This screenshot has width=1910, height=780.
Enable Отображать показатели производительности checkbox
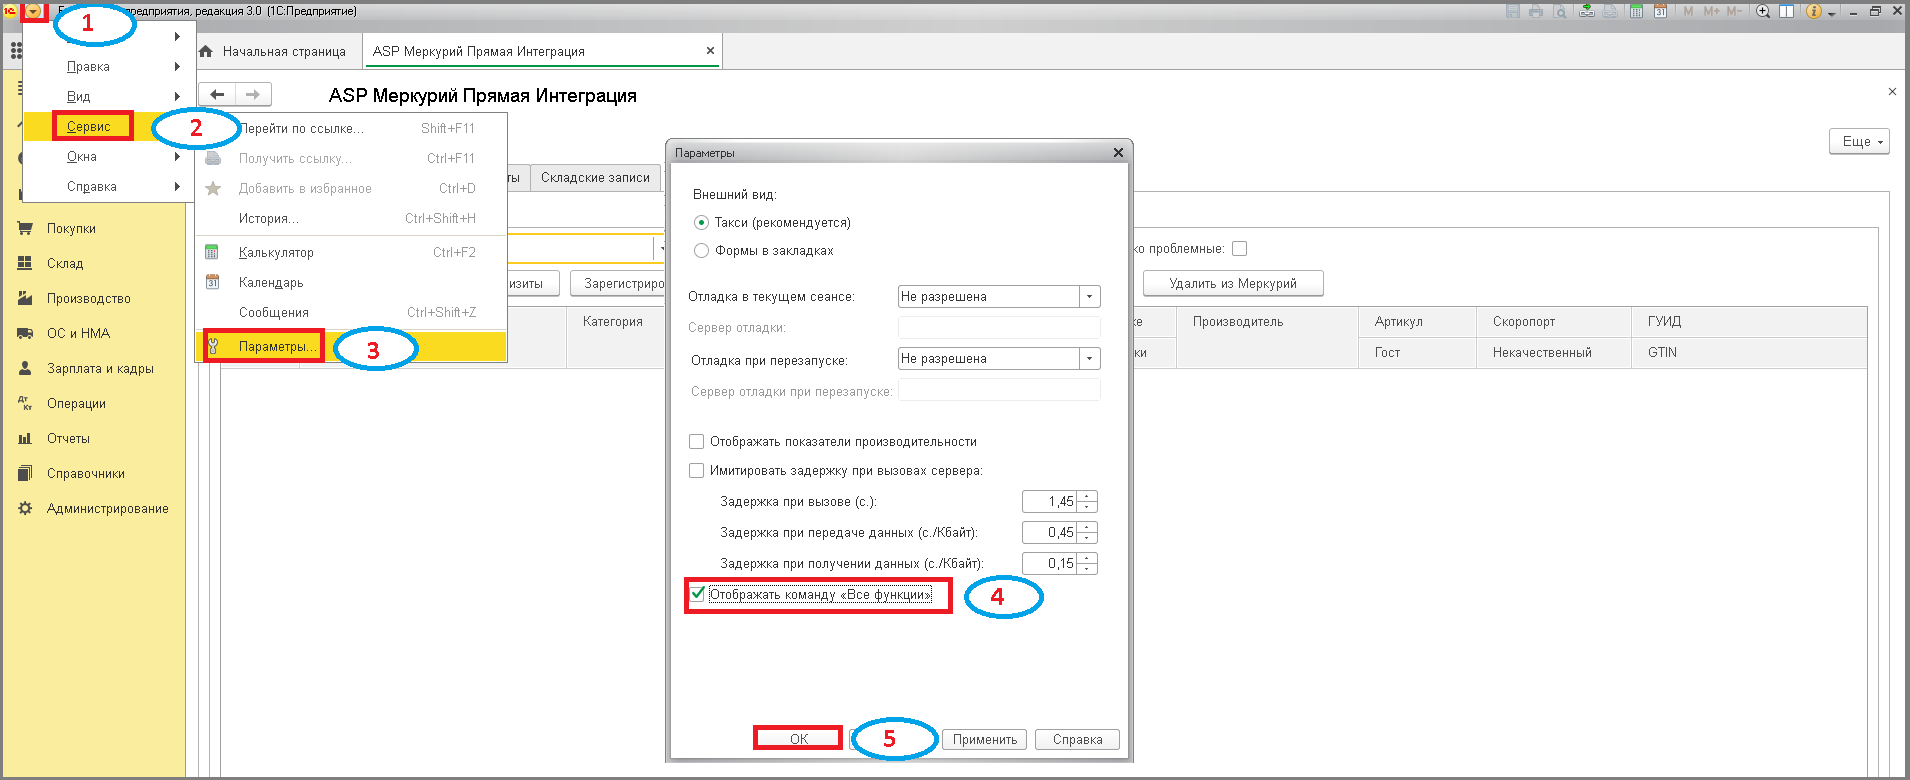697,441
